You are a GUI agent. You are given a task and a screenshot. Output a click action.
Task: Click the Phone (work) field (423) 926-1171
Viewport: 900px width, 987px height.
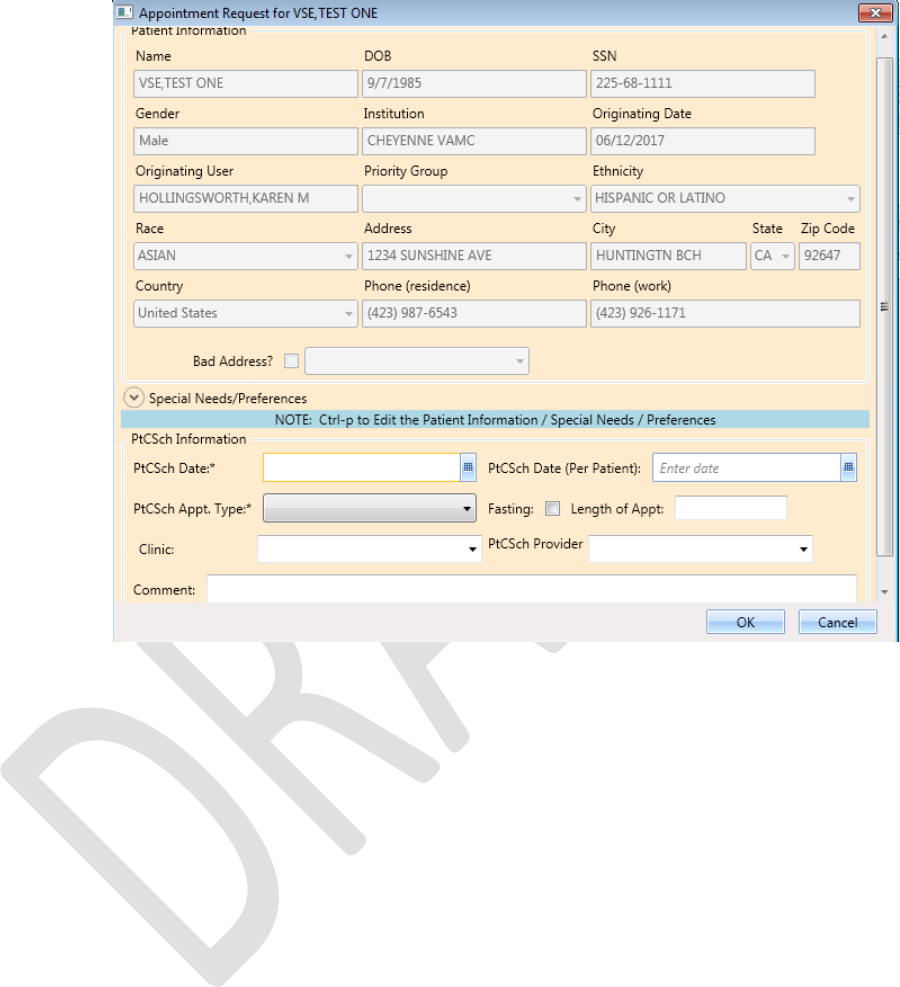click(725, 313)
